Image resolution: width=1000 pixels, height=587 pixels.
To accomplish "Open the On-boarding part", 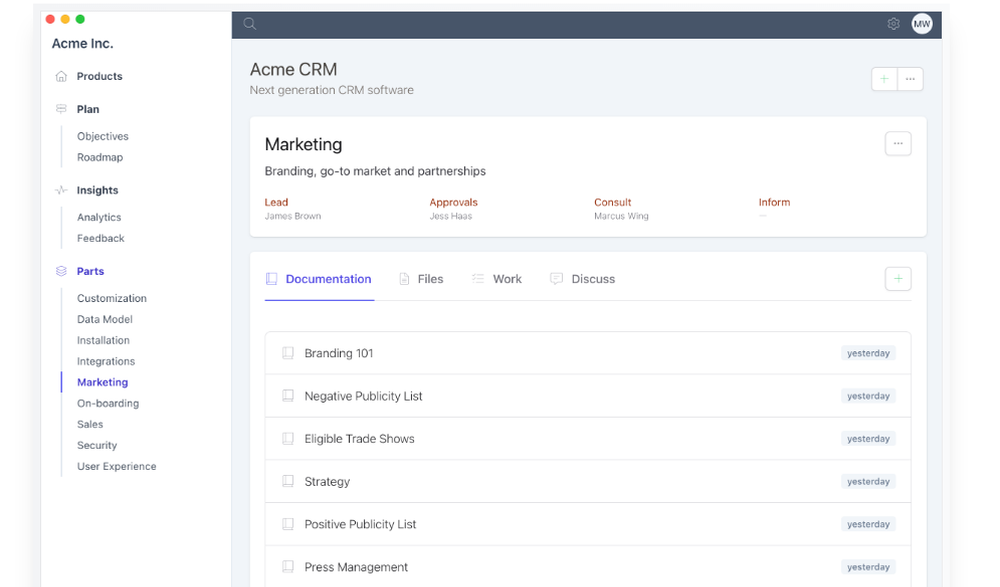I will tap(108, 403).
